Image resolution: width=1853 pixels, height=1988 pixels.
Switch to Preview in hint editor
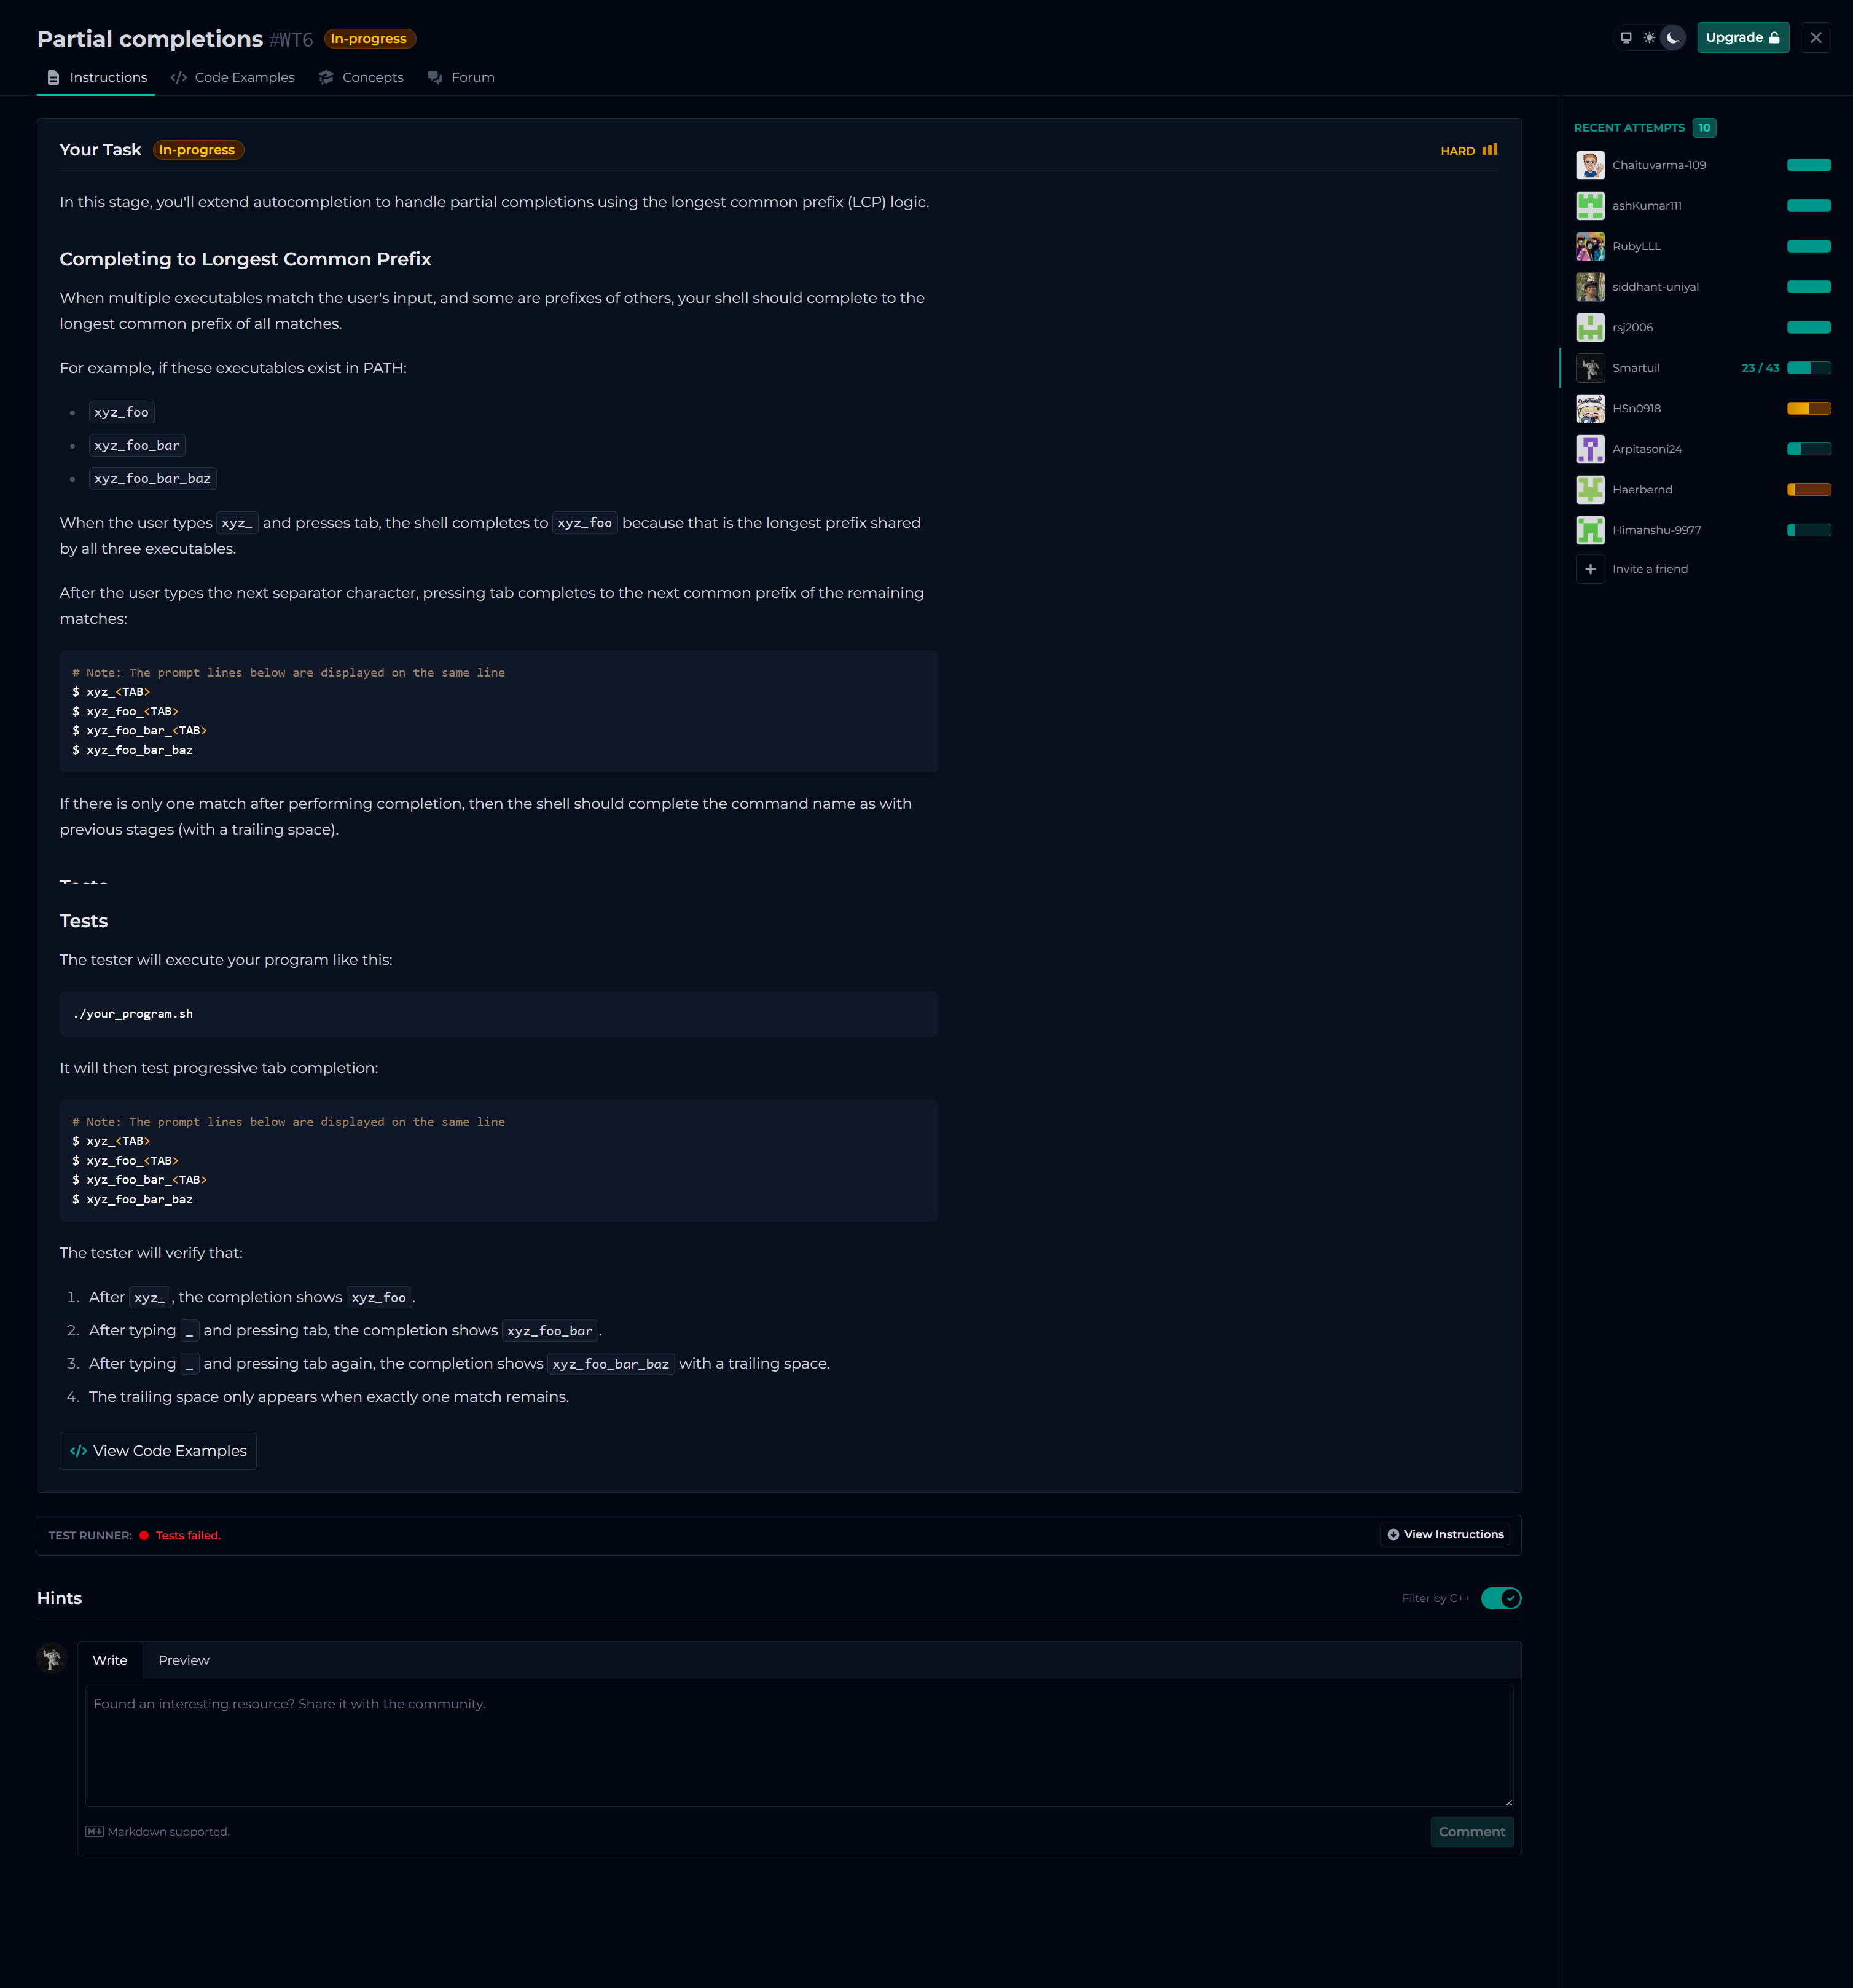183,1660
